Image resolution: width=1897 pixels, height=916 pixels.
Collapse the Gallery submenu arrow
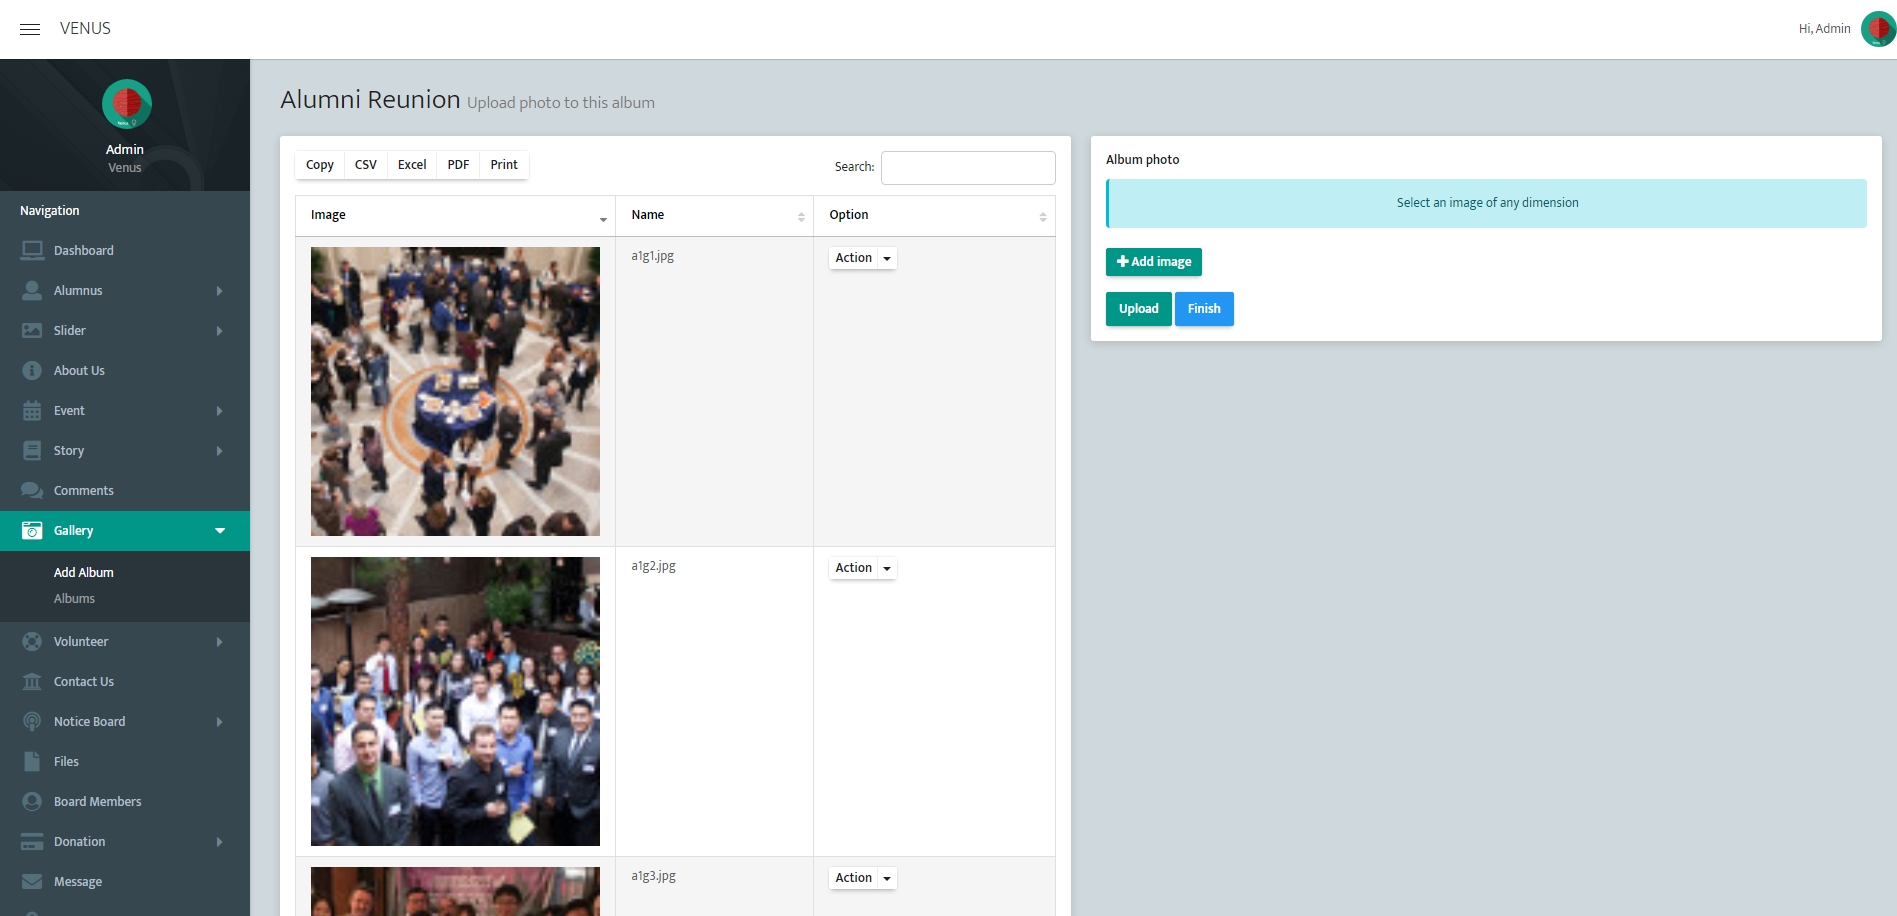click(x=220, y=531)
